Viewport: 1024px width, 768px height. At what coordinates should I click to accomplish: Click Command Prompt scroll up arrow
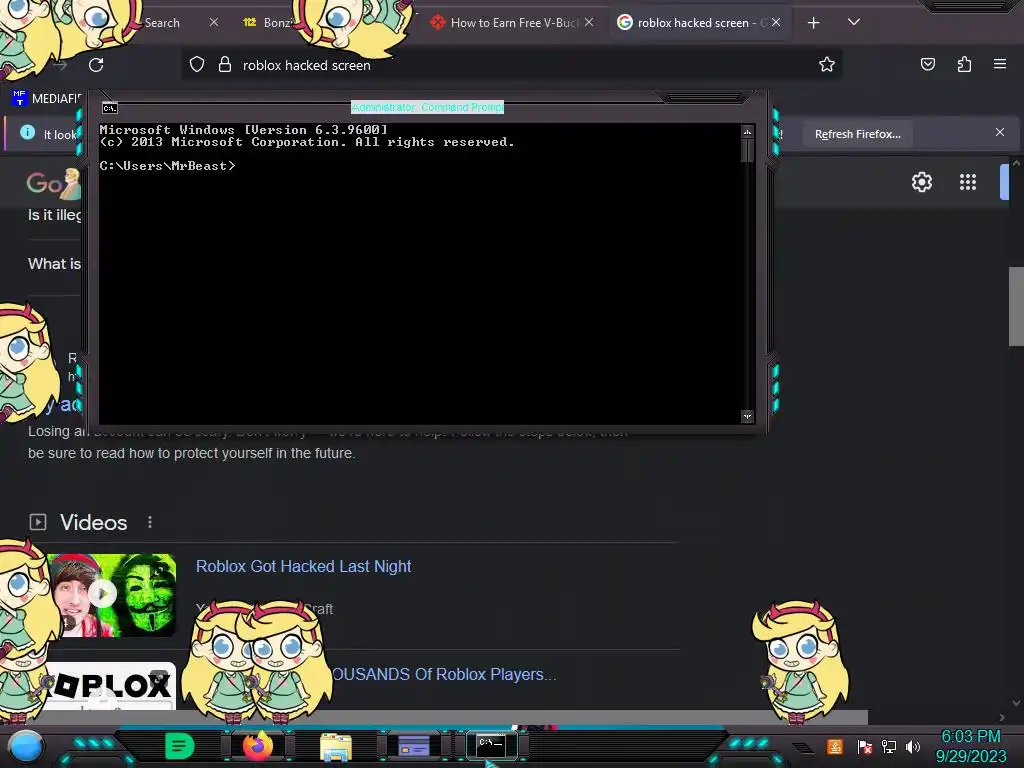[747, 132]
